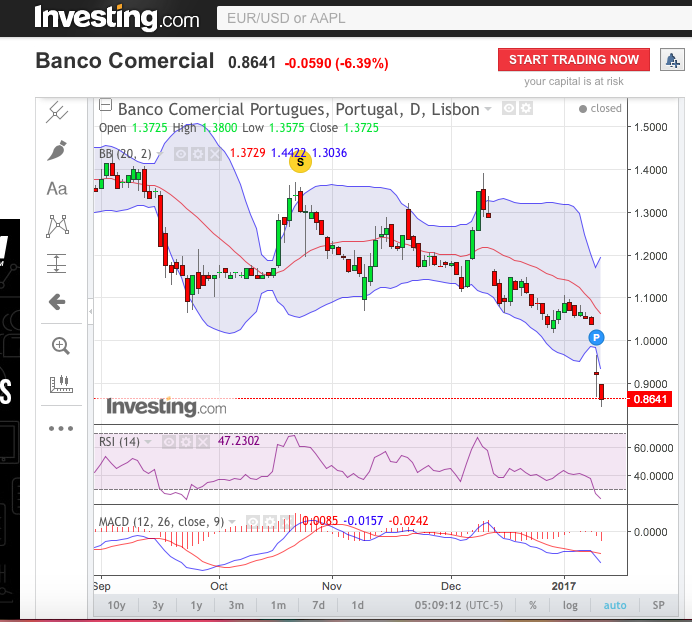Toggle the SP option in bottom bar
692x622 pixels.
click(658, 605)
